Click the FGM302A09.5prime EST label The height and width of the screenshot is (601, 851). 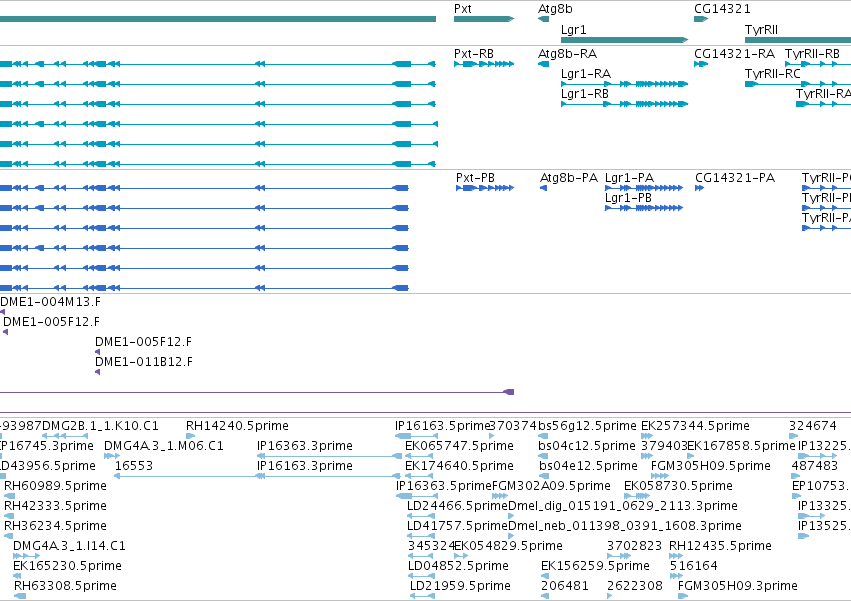[x=551, y=485]
